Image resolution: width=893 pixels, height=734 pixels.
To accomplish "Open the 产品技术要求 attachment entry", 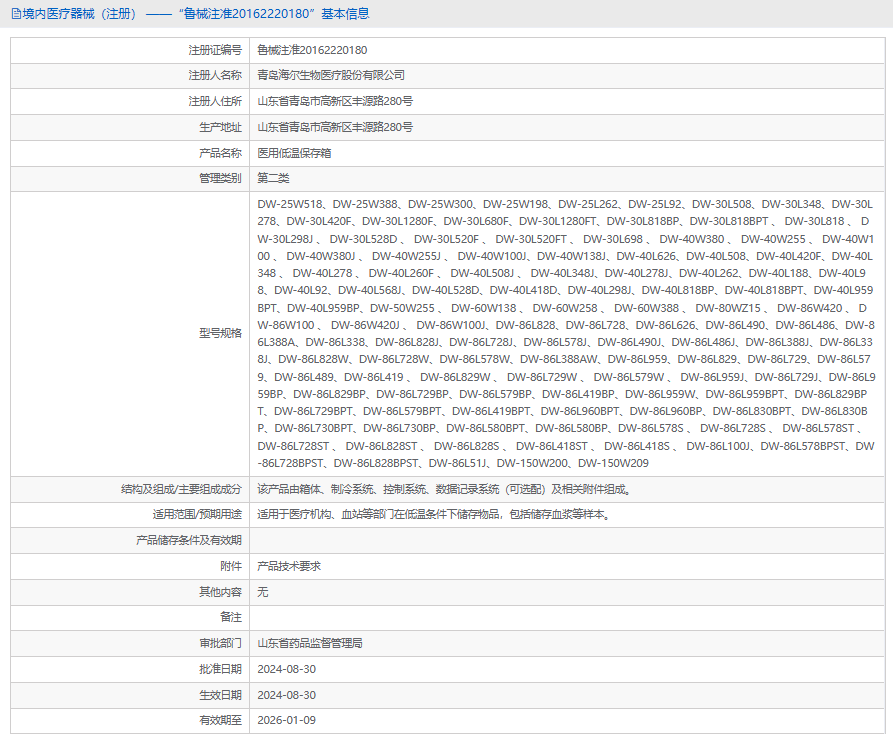I will 289,566.
